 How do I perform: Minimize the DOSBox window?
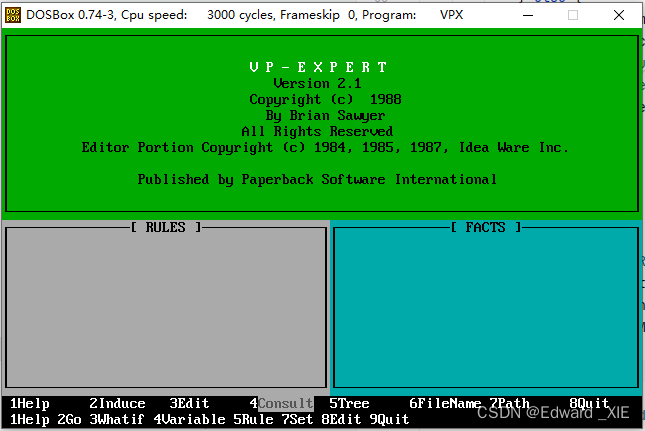528,15
